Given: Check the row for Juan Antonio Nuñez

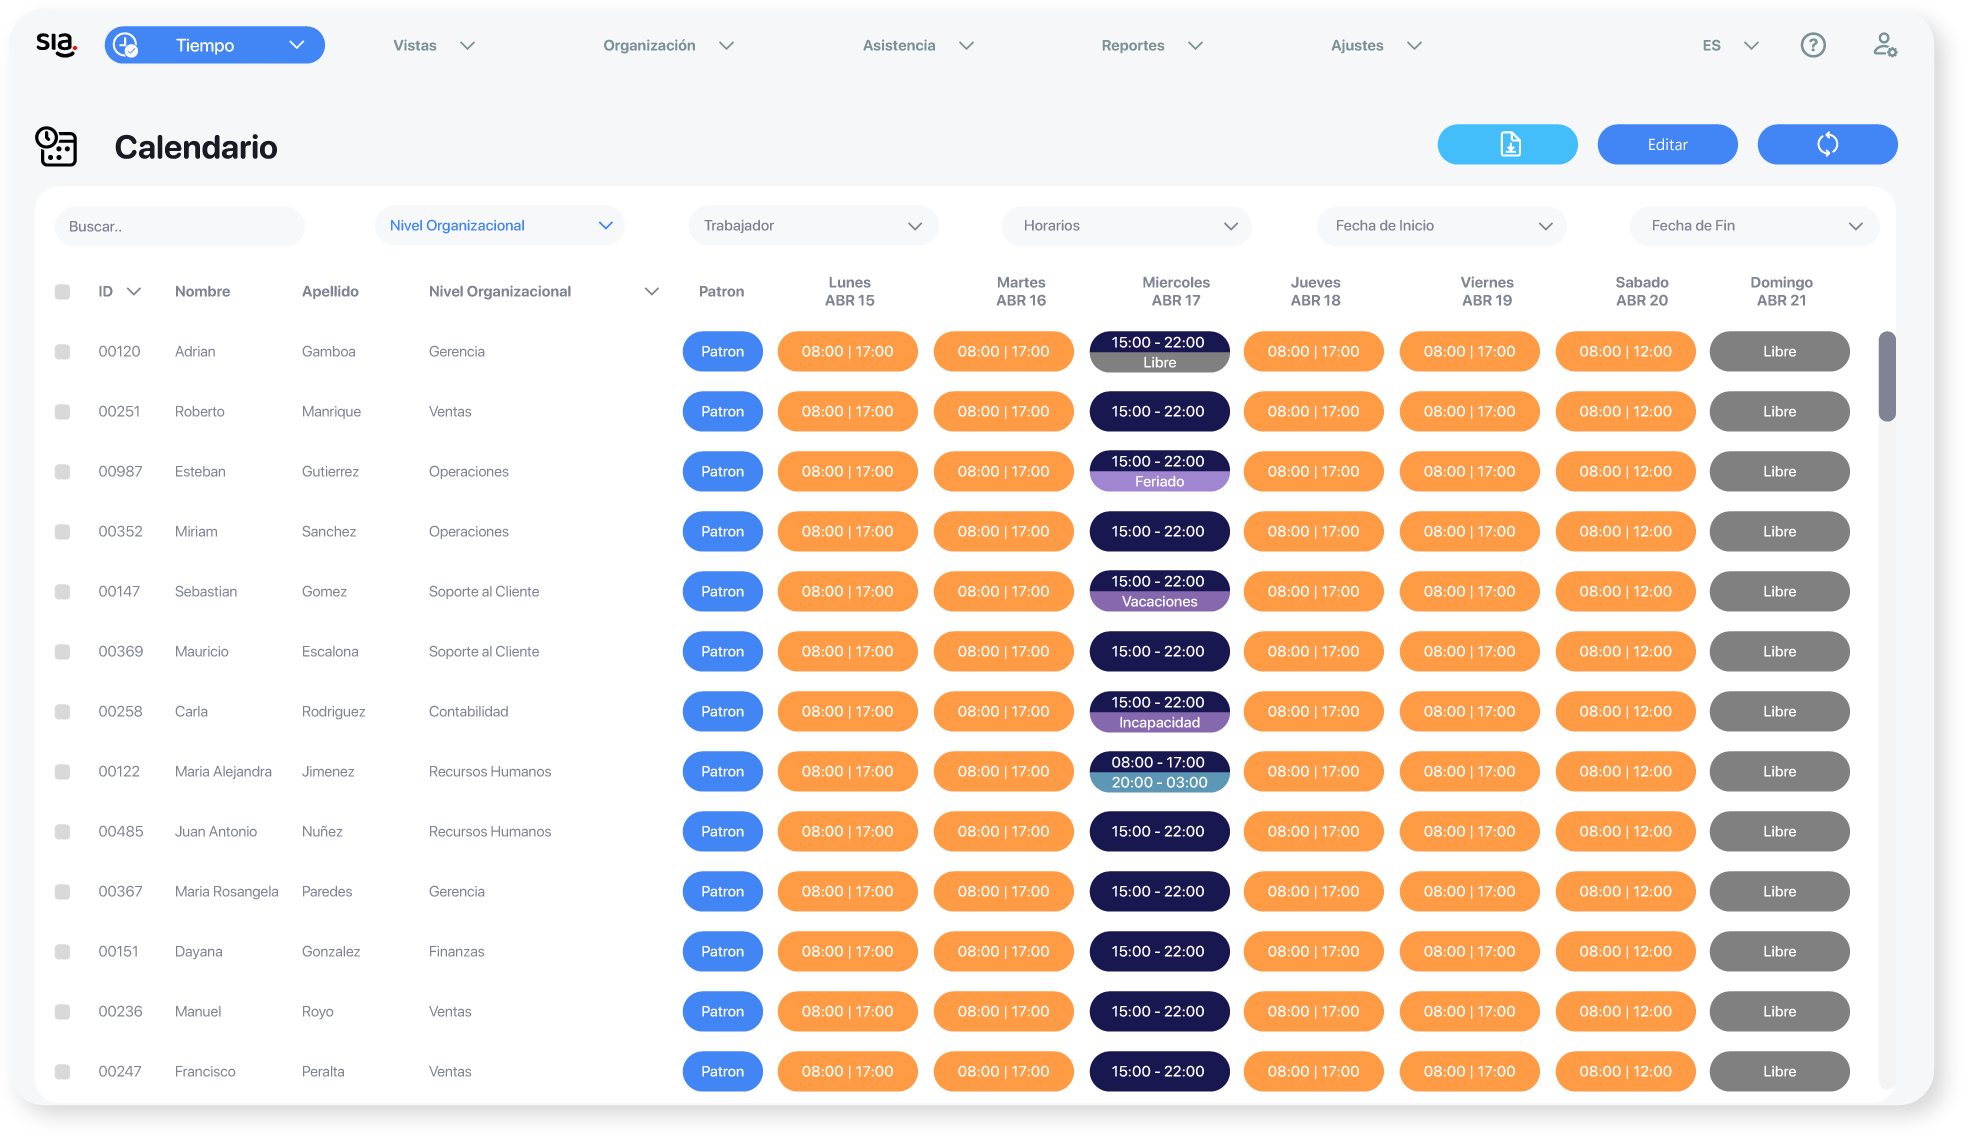Looking at the screenshot, I should (x=62, y=832).
